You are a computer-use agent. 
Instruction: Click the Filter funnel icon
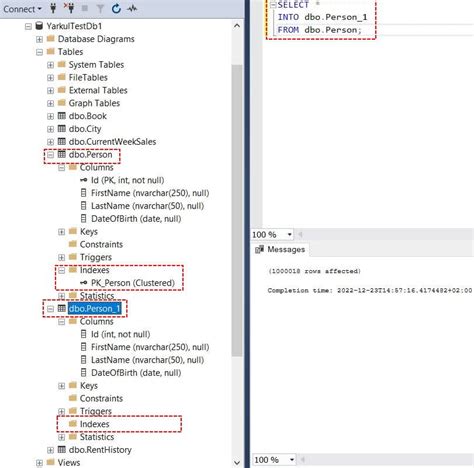pyautogui.click(x=100, y=9)
